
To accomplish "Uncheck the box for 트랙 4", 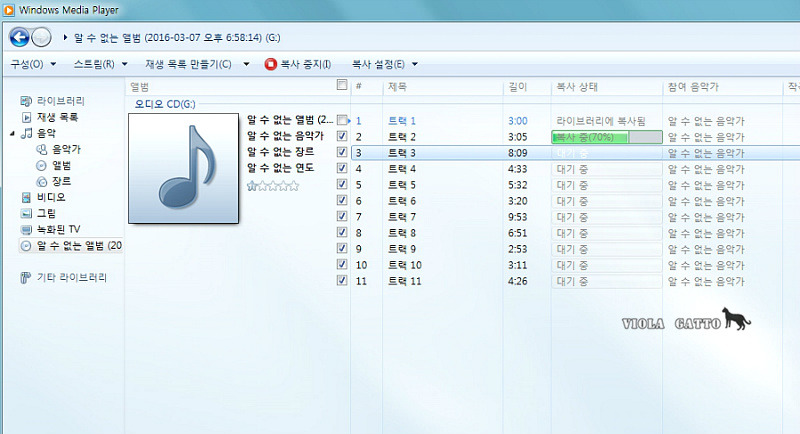I will click(x=342, y=168).
